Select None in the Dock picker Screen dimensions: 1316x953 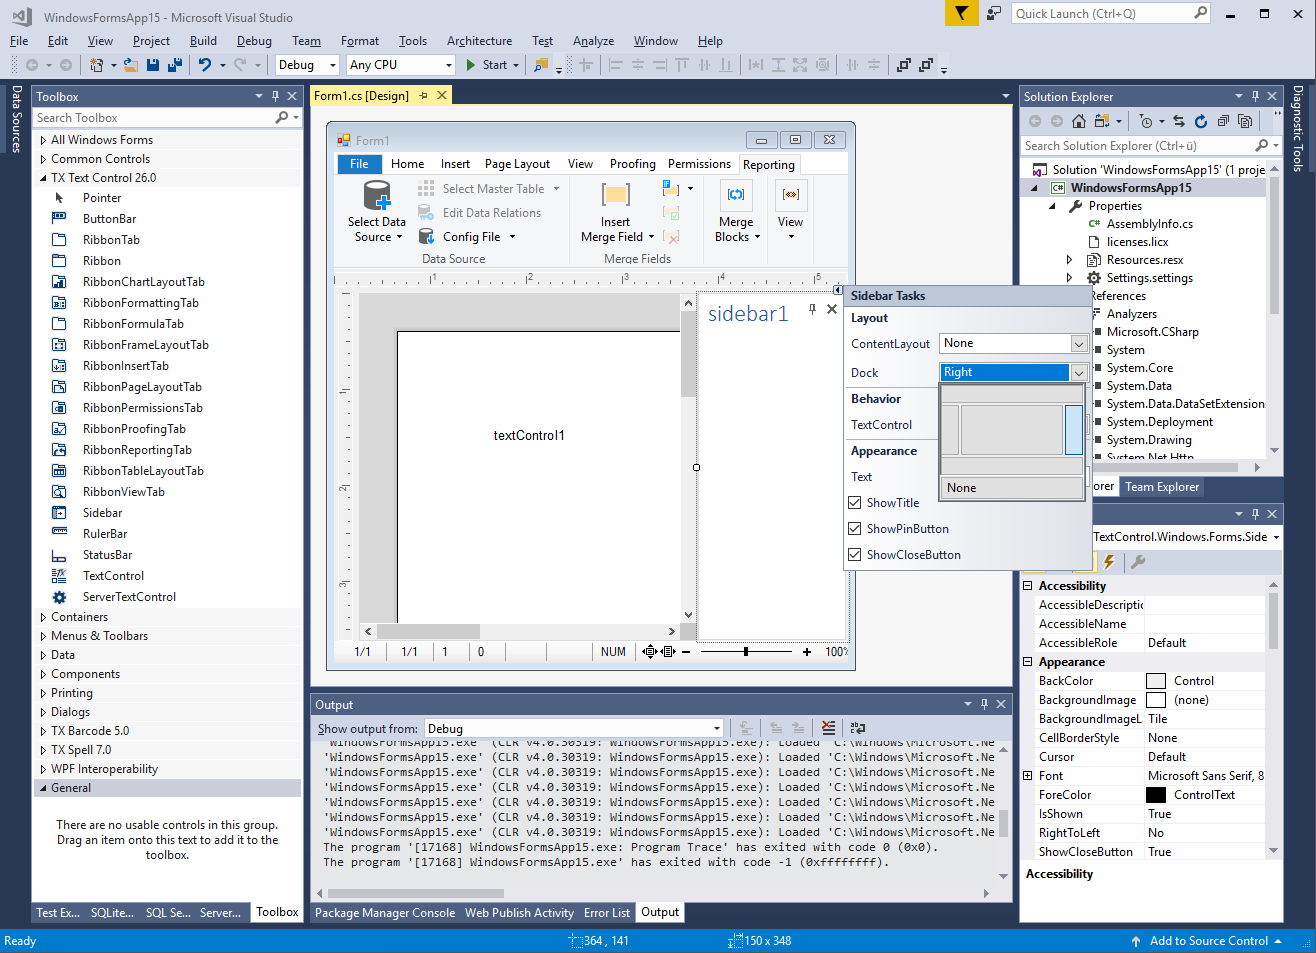pyautogui.click(x=1012, y=488)
